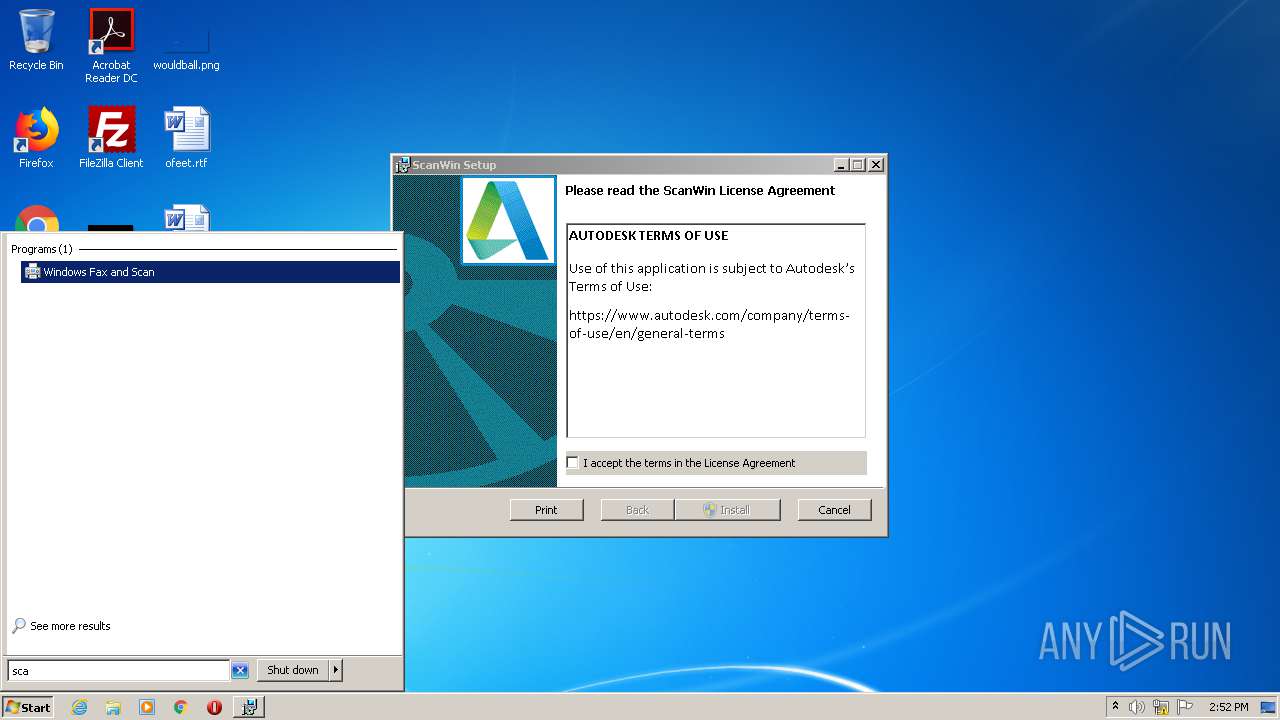This screenshot has width=1280, height=720.
Task: Open Windows Media Player on taskbar
Action: (x=147, y=707)
